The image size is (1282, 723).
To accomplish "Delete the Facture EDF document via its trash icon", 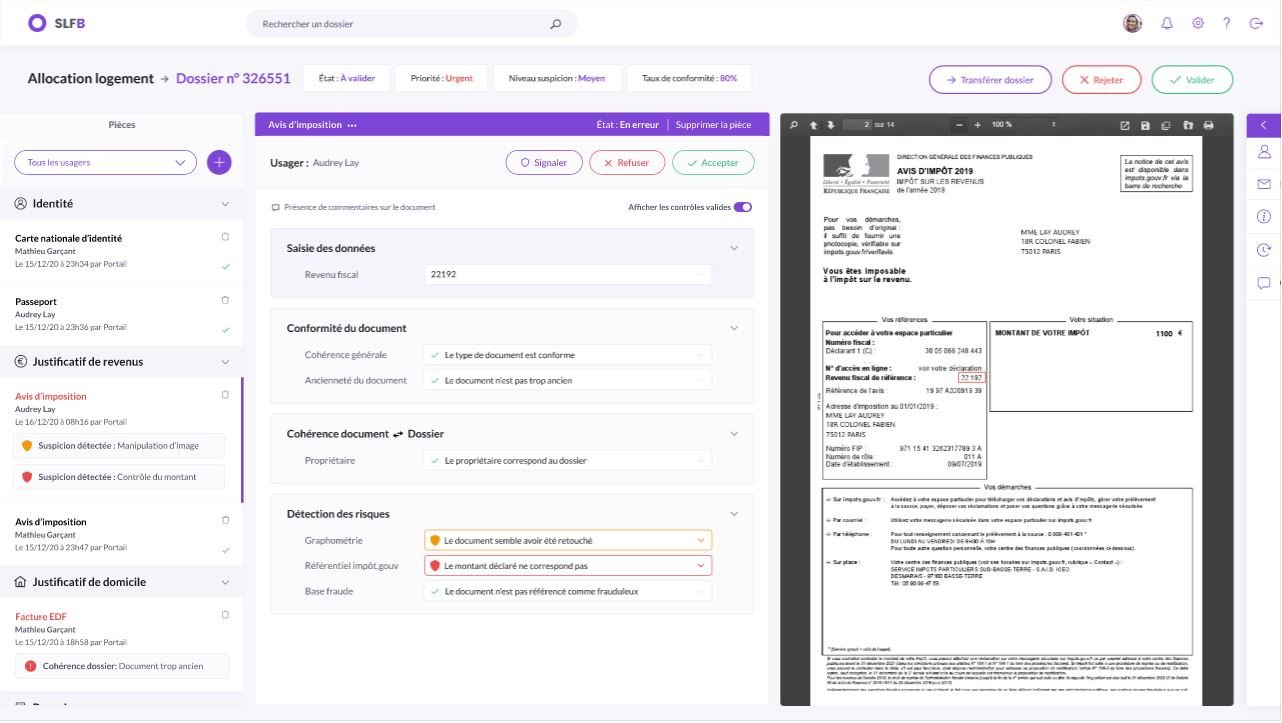I will tap(225, 615).
